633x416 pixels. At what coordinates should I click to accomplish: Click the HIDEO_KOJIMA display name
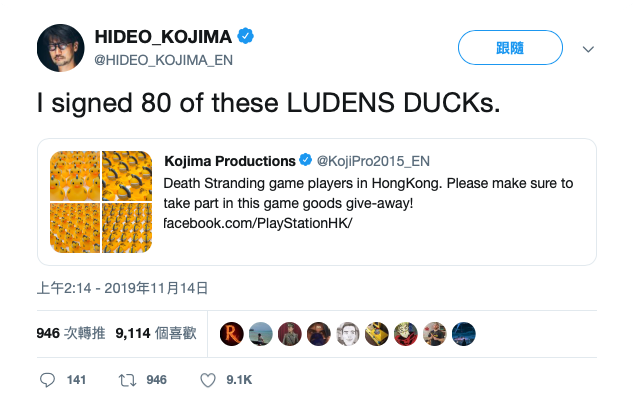click(x=163, y=37)
